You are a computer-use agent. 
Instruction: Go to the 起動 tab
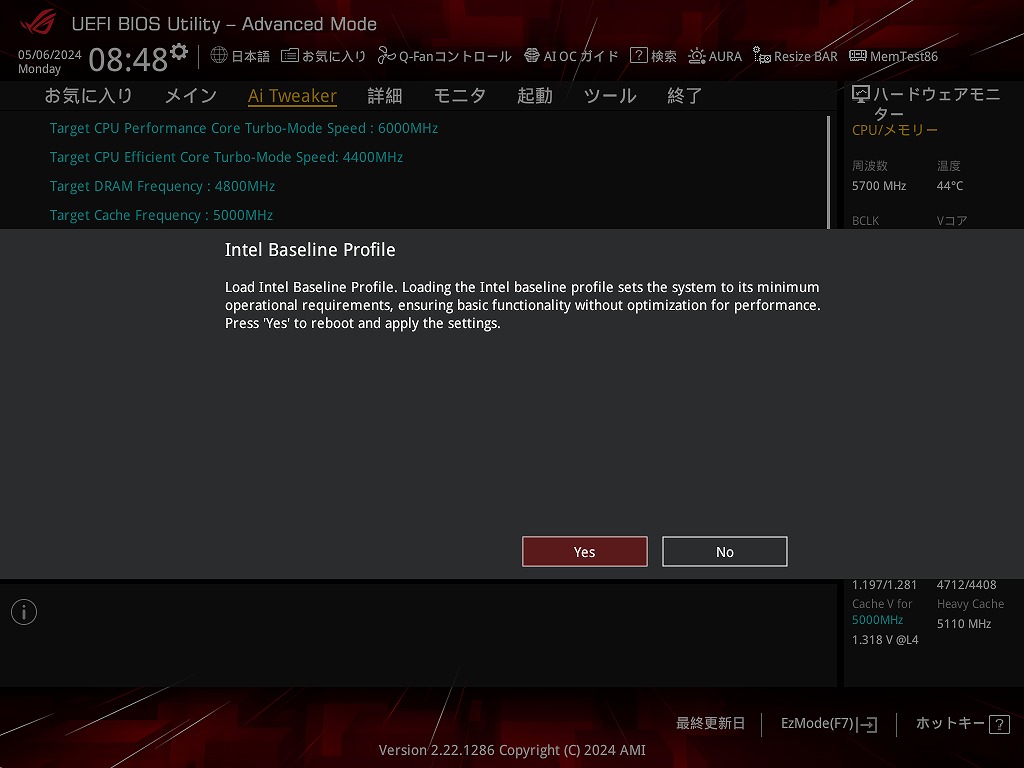pyautogui.click(x=535, y=96)
